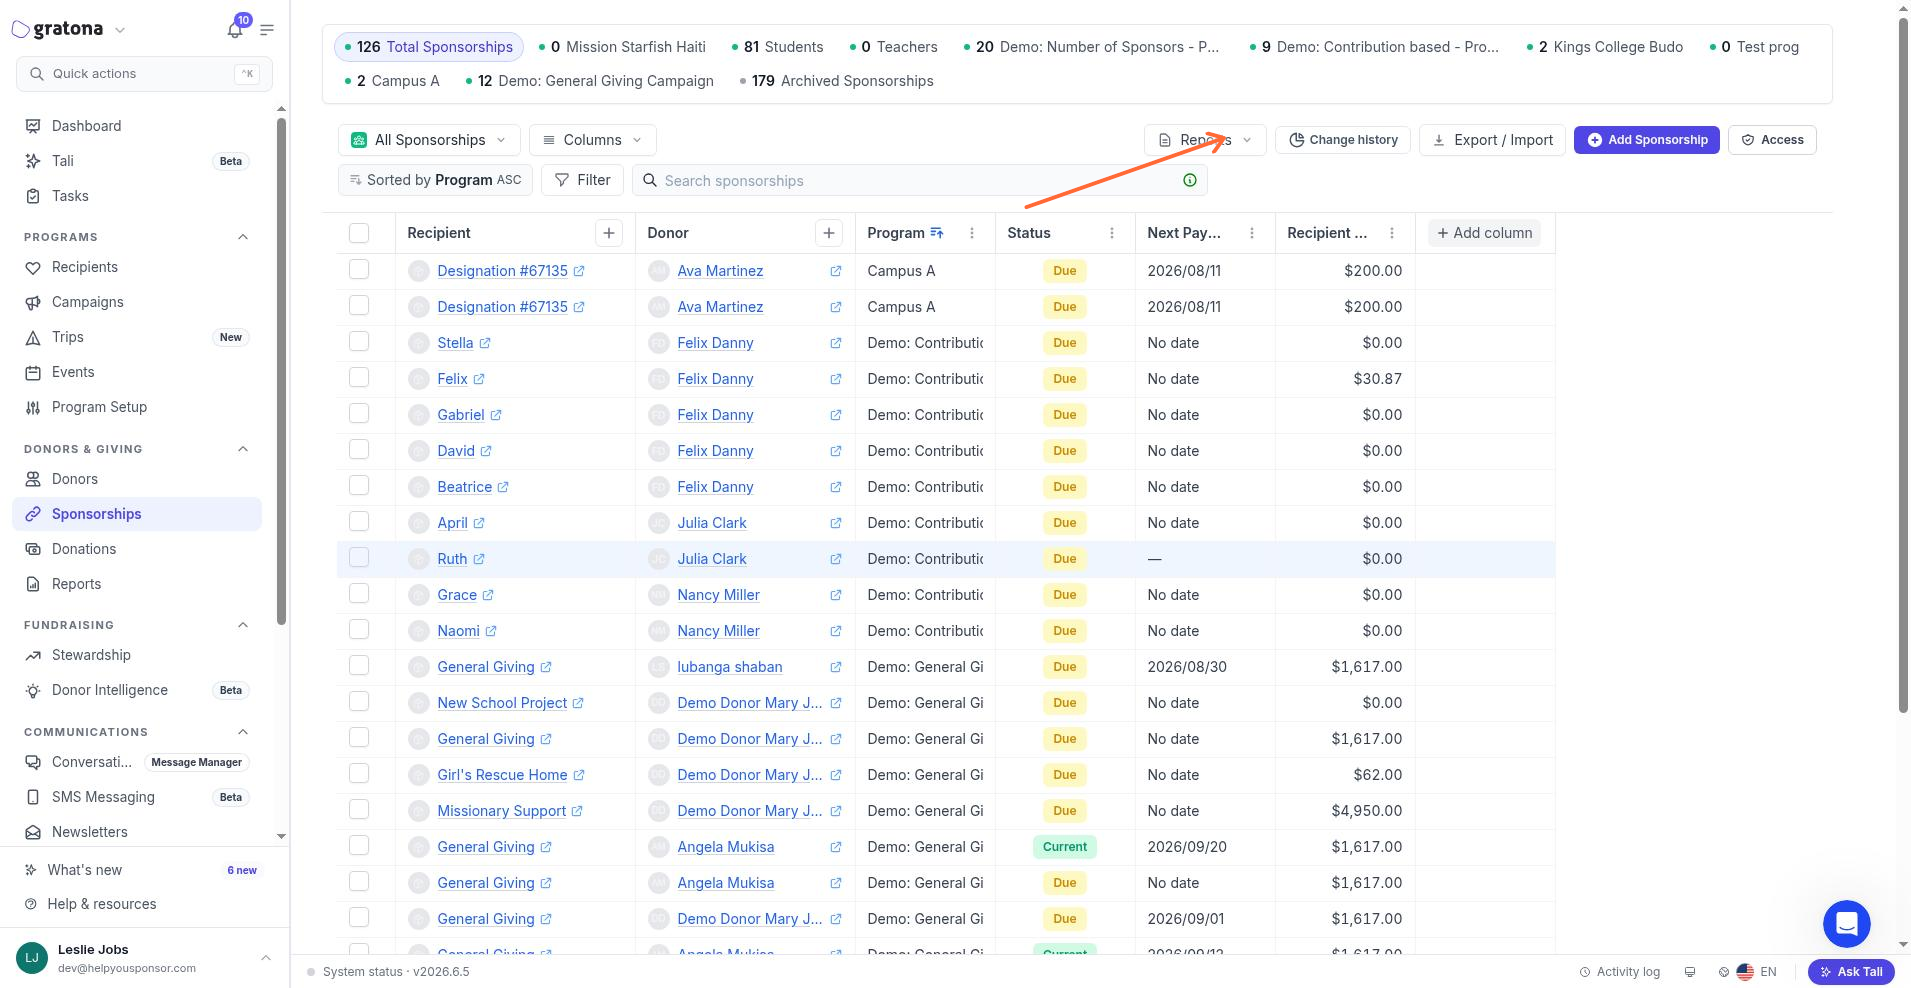The width and height of the screenshot is (1911, 988).
Task: Check the Girl's Rescue Home row checkbox
Action: pyautogui.click(x=359, y=773)
